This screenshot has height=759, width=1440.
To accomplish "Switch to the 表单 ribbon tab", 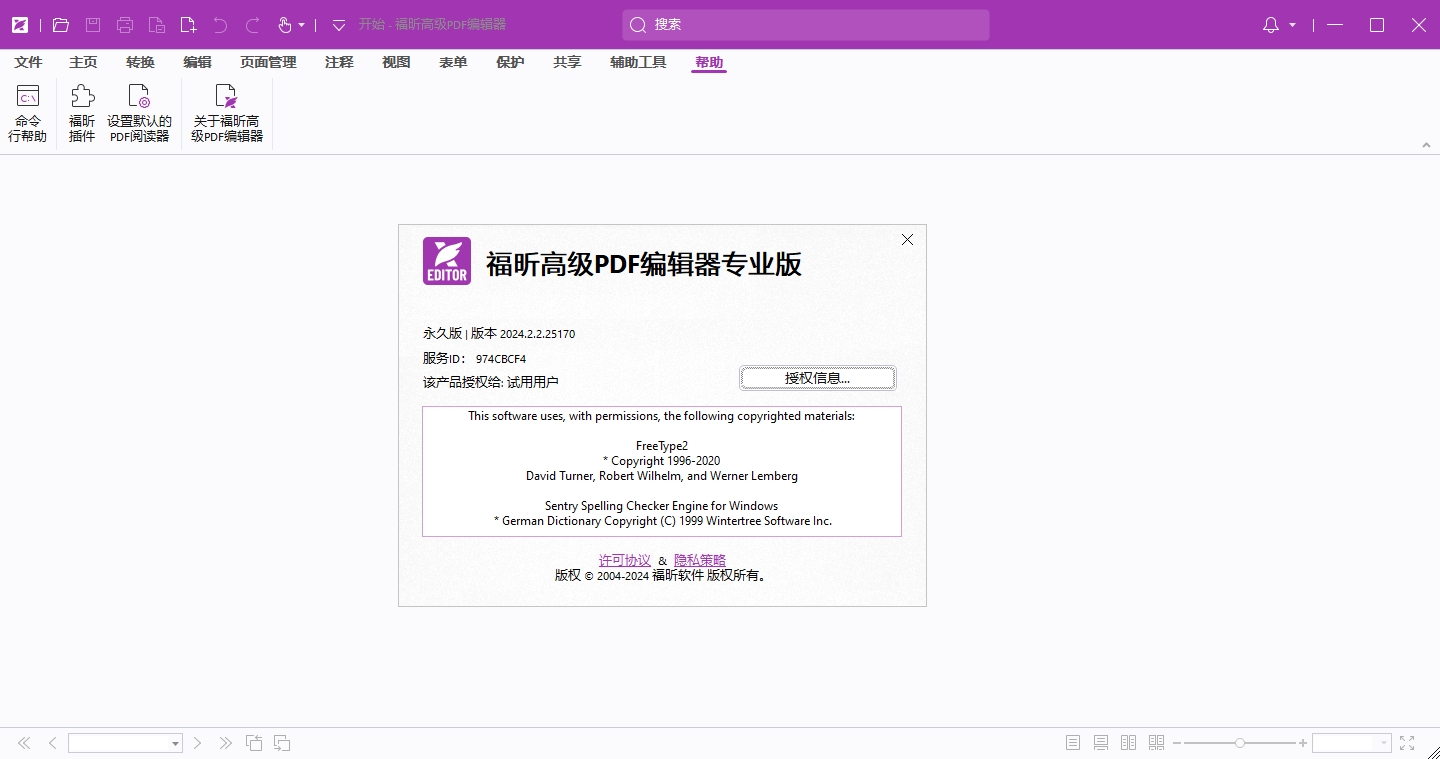I will [x=453, y=62].
